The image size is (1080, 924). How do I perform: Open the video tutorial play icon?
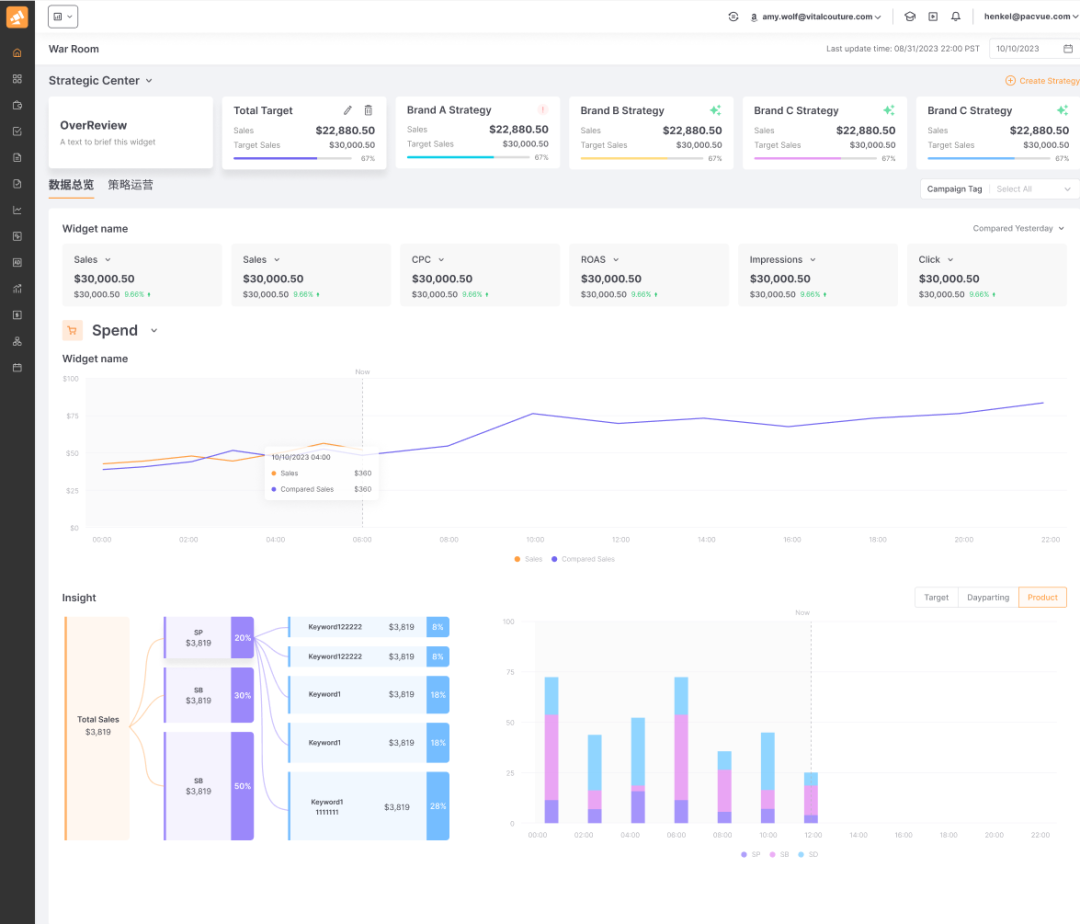point(933,17)
